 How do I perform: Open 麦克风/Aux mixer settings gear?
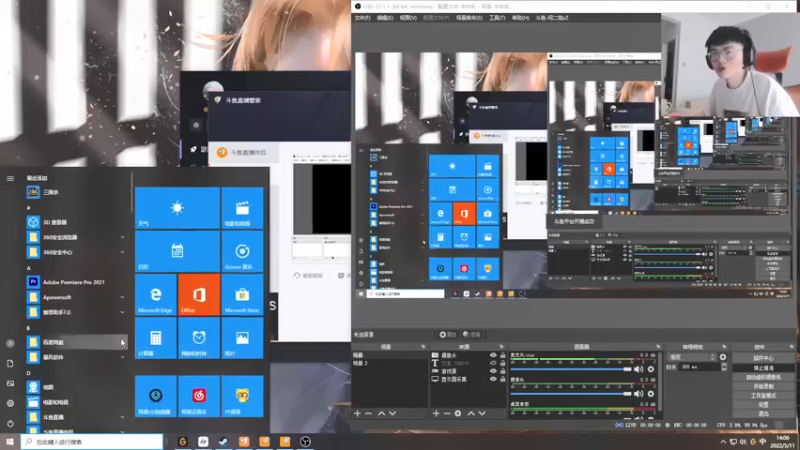coord(651,369)
